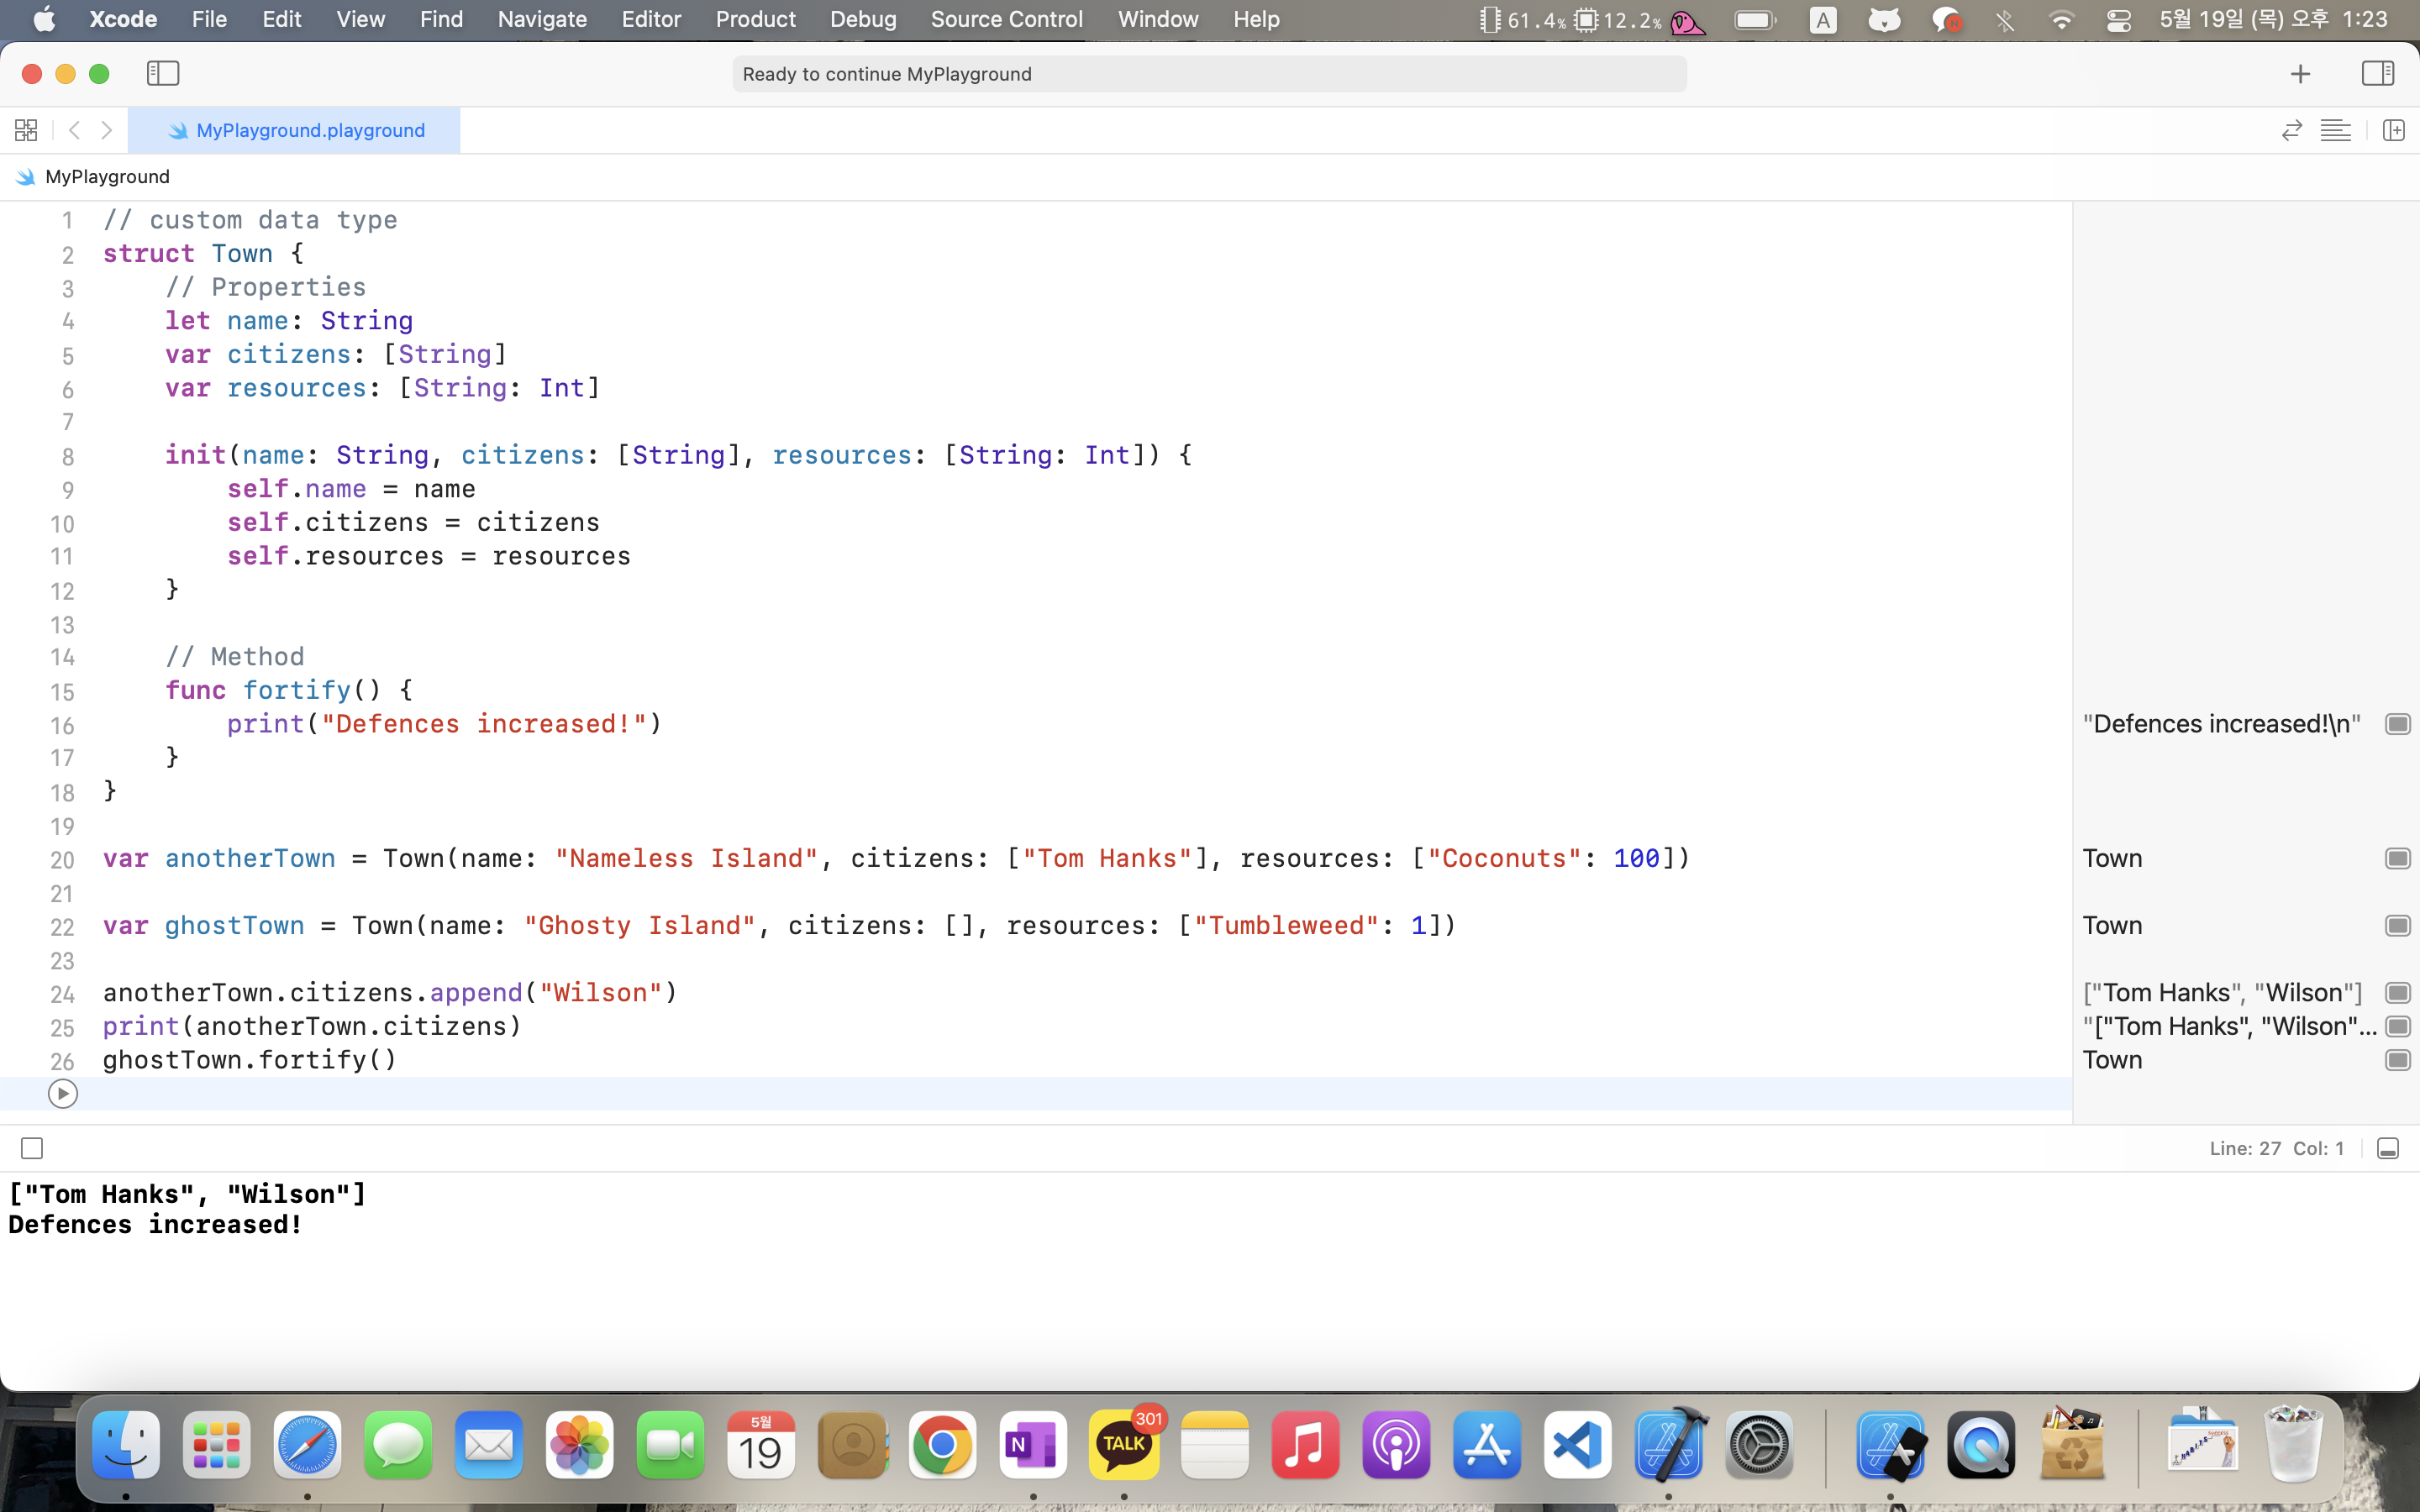Screen dimensions: 2420x1512
Task: Toggle the square checkbox above the console
Action: [32, 1148]
